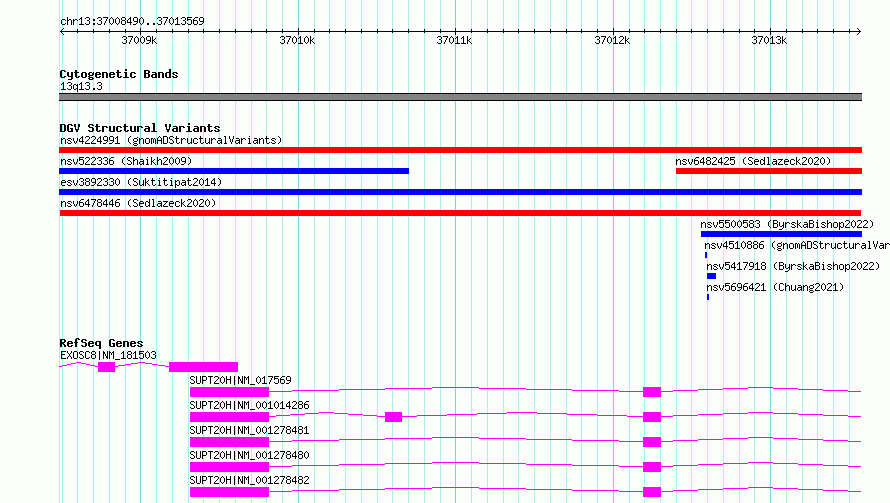Screen dimensions: 890x503
Task: Open the SUPT20H|NM_017569 transcript label
Action: click(240, 380)
